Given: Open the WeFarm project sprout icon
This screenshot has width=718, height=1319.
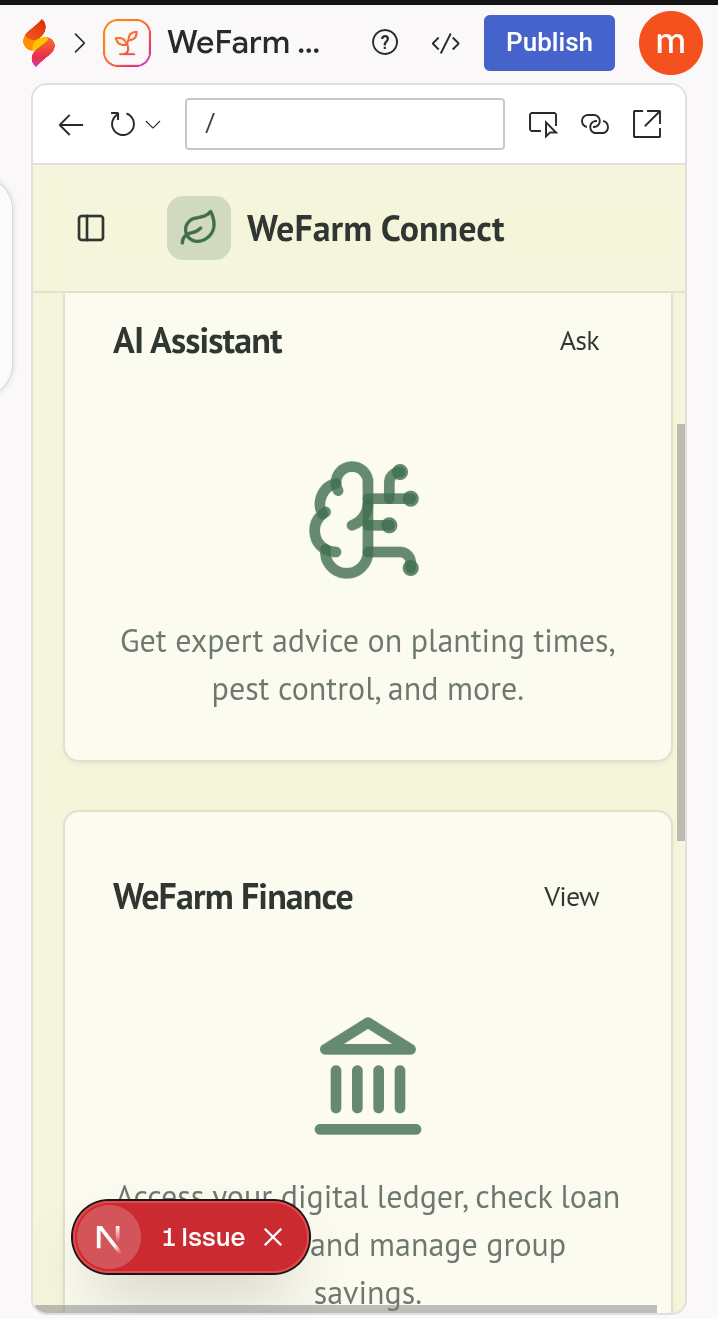Looking at the screenshot, I should coord(127,43).
